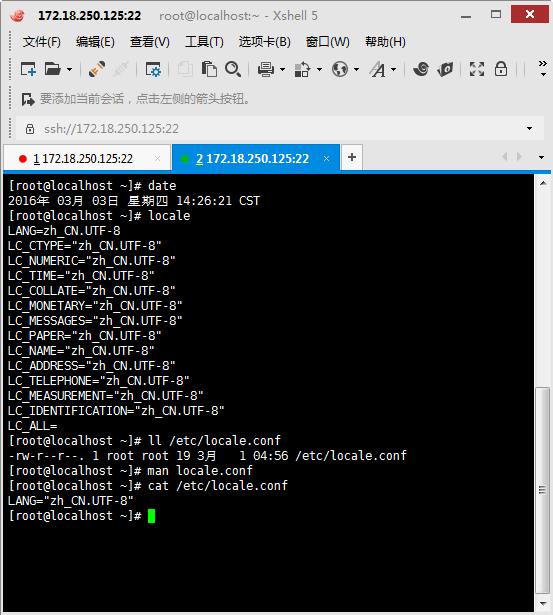Close the active tab 2 session
This screenshot has width=553, height=615.
point(326,158)
